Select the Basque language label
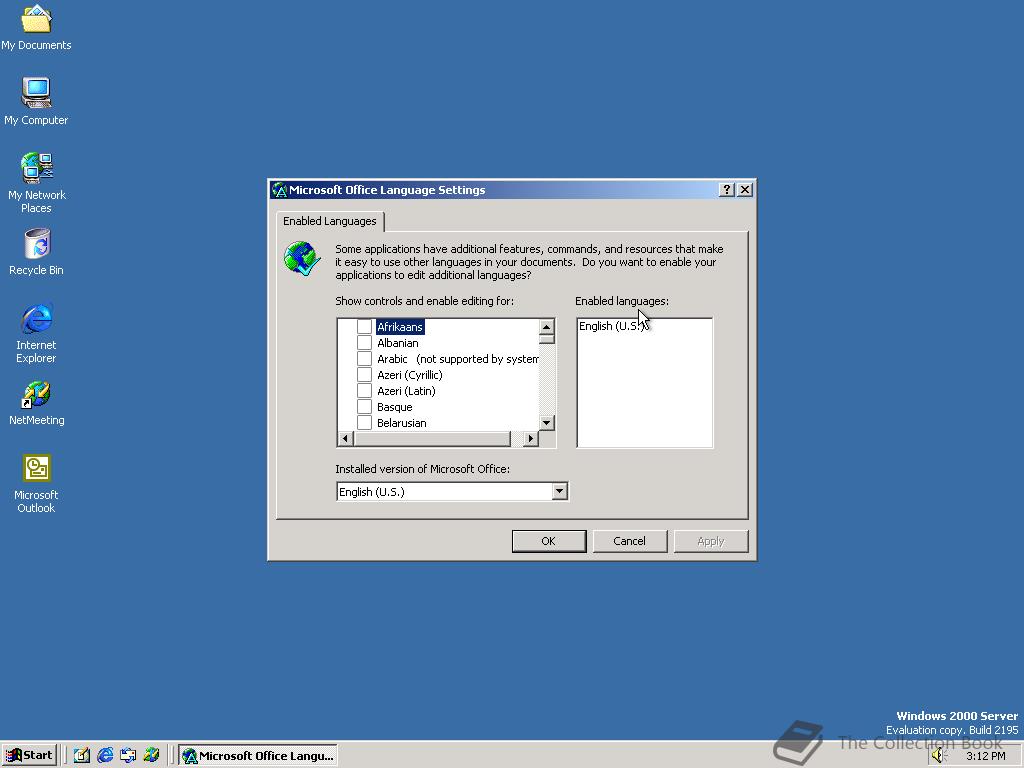Image resolution: width=1024 pixels, height=768 pixels. 394,407
